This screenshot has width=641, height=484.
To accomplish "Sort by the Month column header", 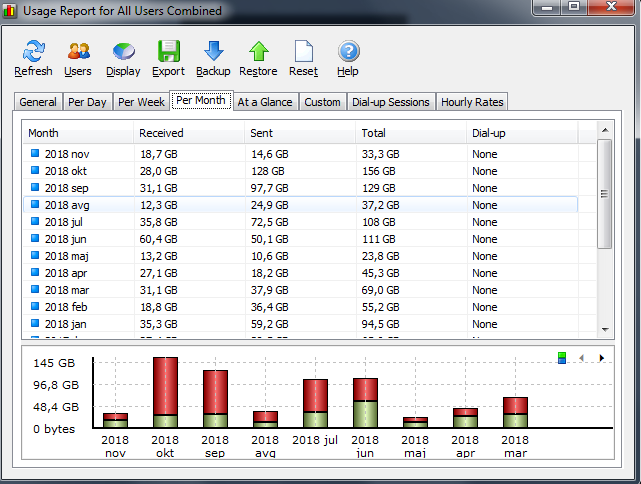I will (78, 133).
